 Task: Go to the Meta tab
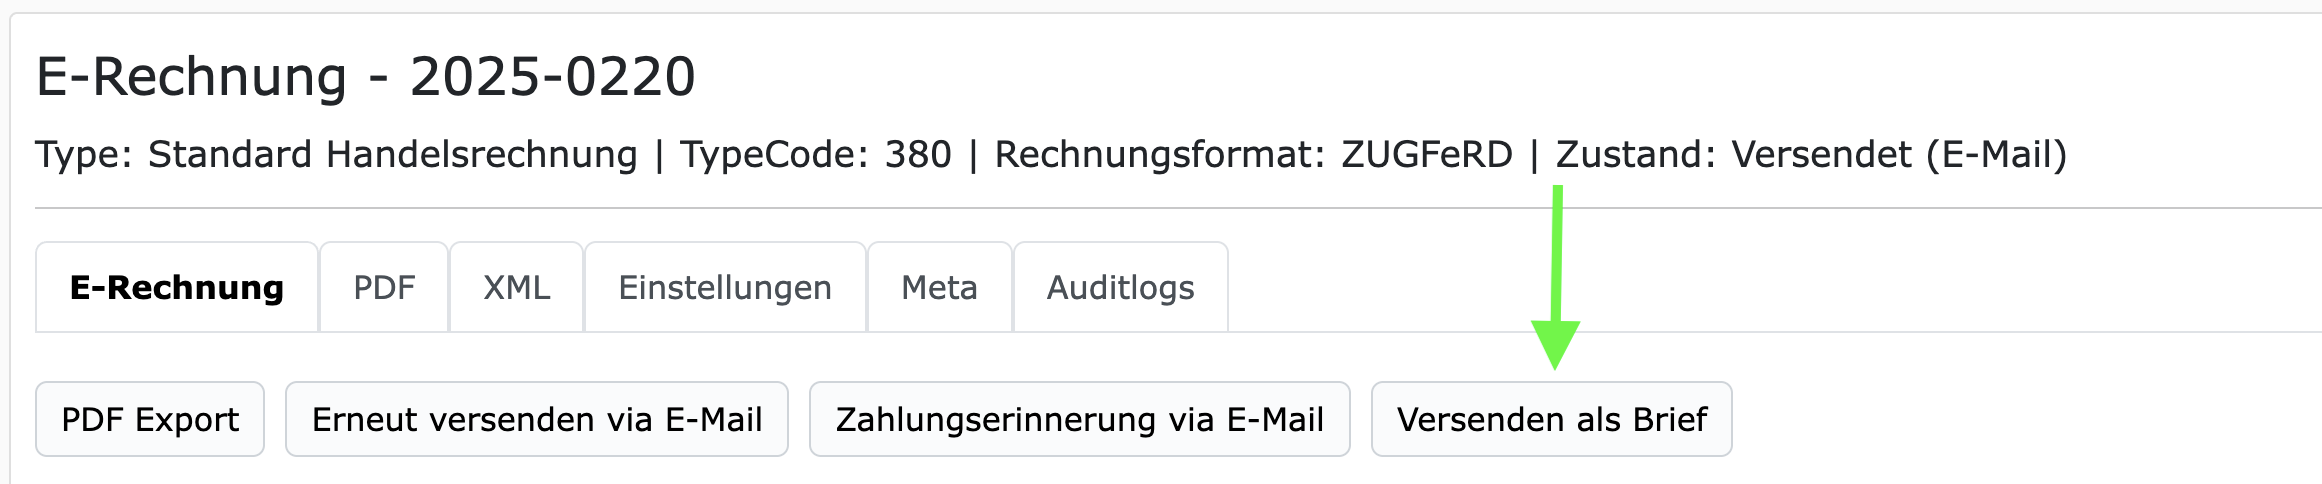pyautogui.click(x=939, y=288)
